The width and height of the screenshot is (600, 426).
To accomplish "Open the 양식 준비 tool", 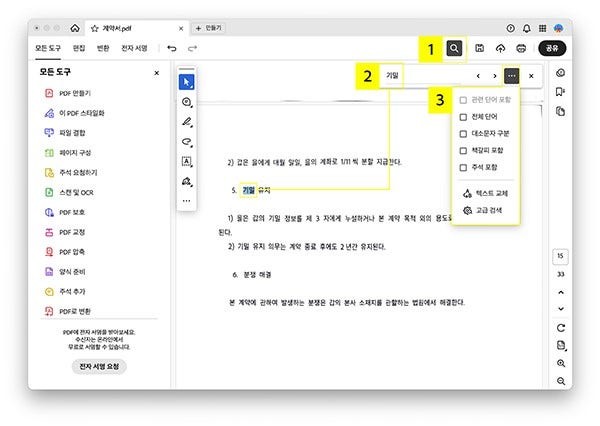I will tap(65, 272).
